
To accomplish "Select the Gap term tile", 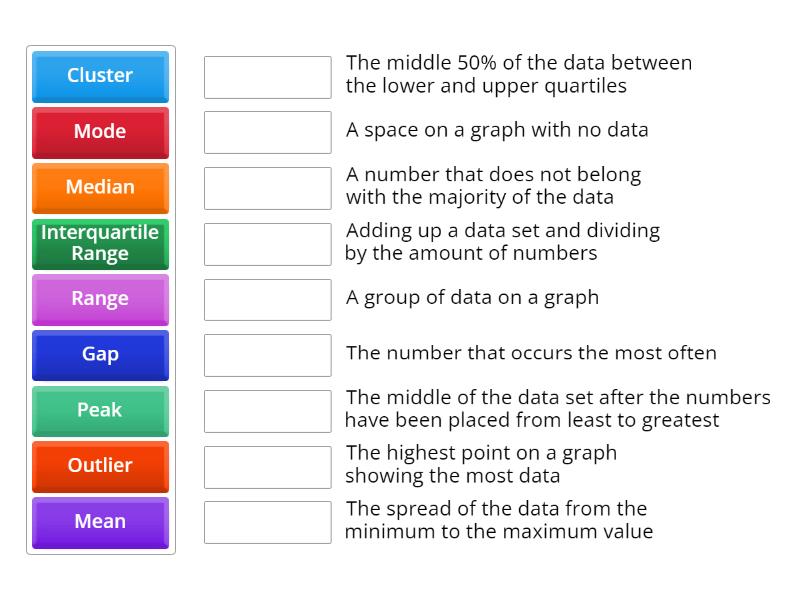I will pos(100,355).
